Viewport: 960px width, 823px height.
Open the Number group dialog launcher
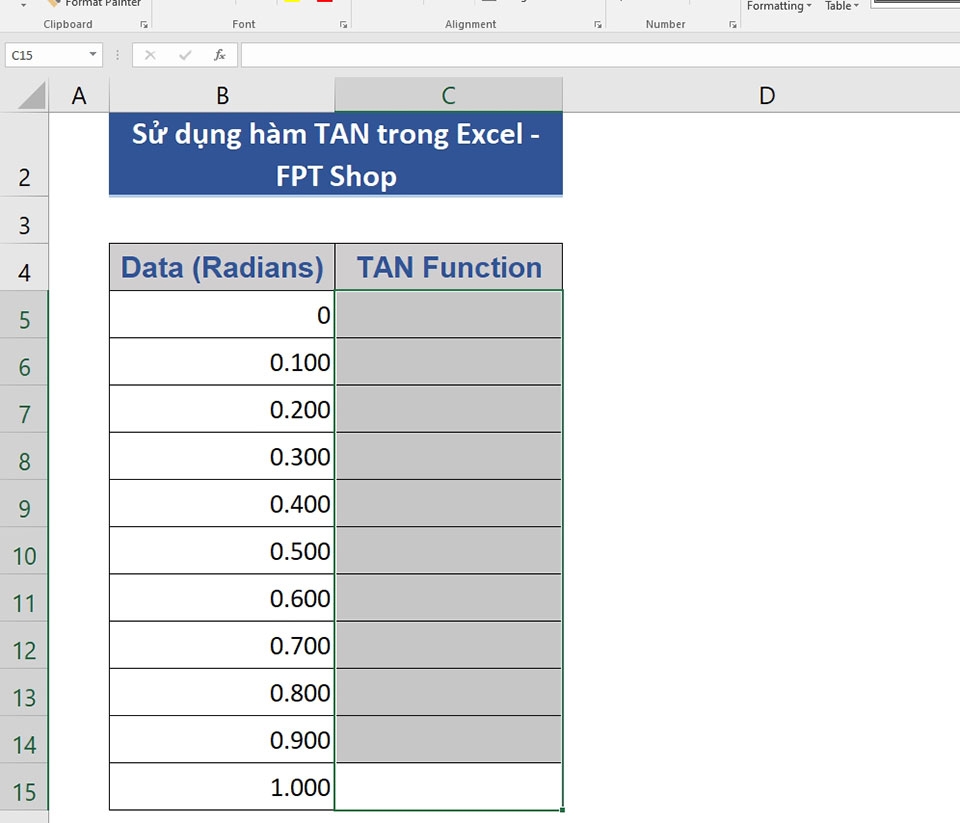pyautogui.click(x=733, y=24)
